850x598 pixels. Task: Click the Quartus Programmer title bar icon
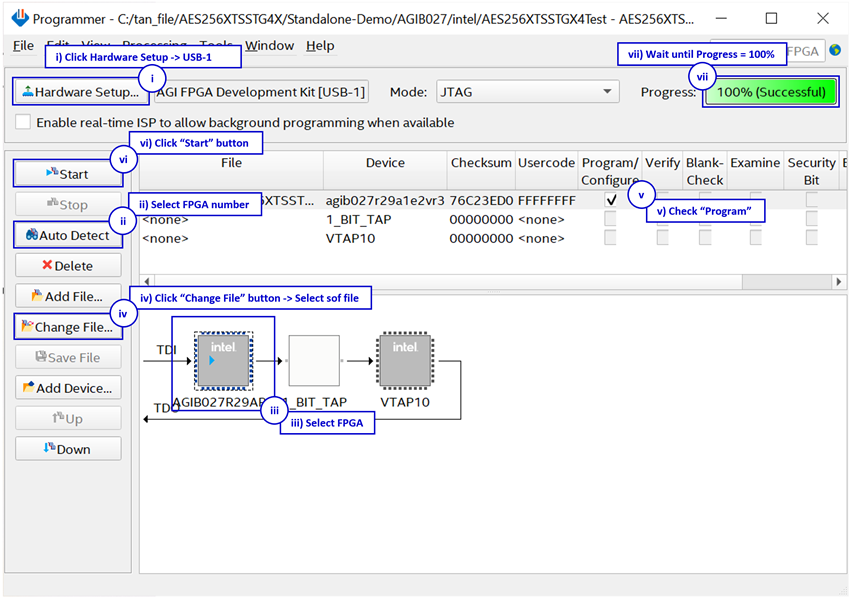(x=20, y=18)
